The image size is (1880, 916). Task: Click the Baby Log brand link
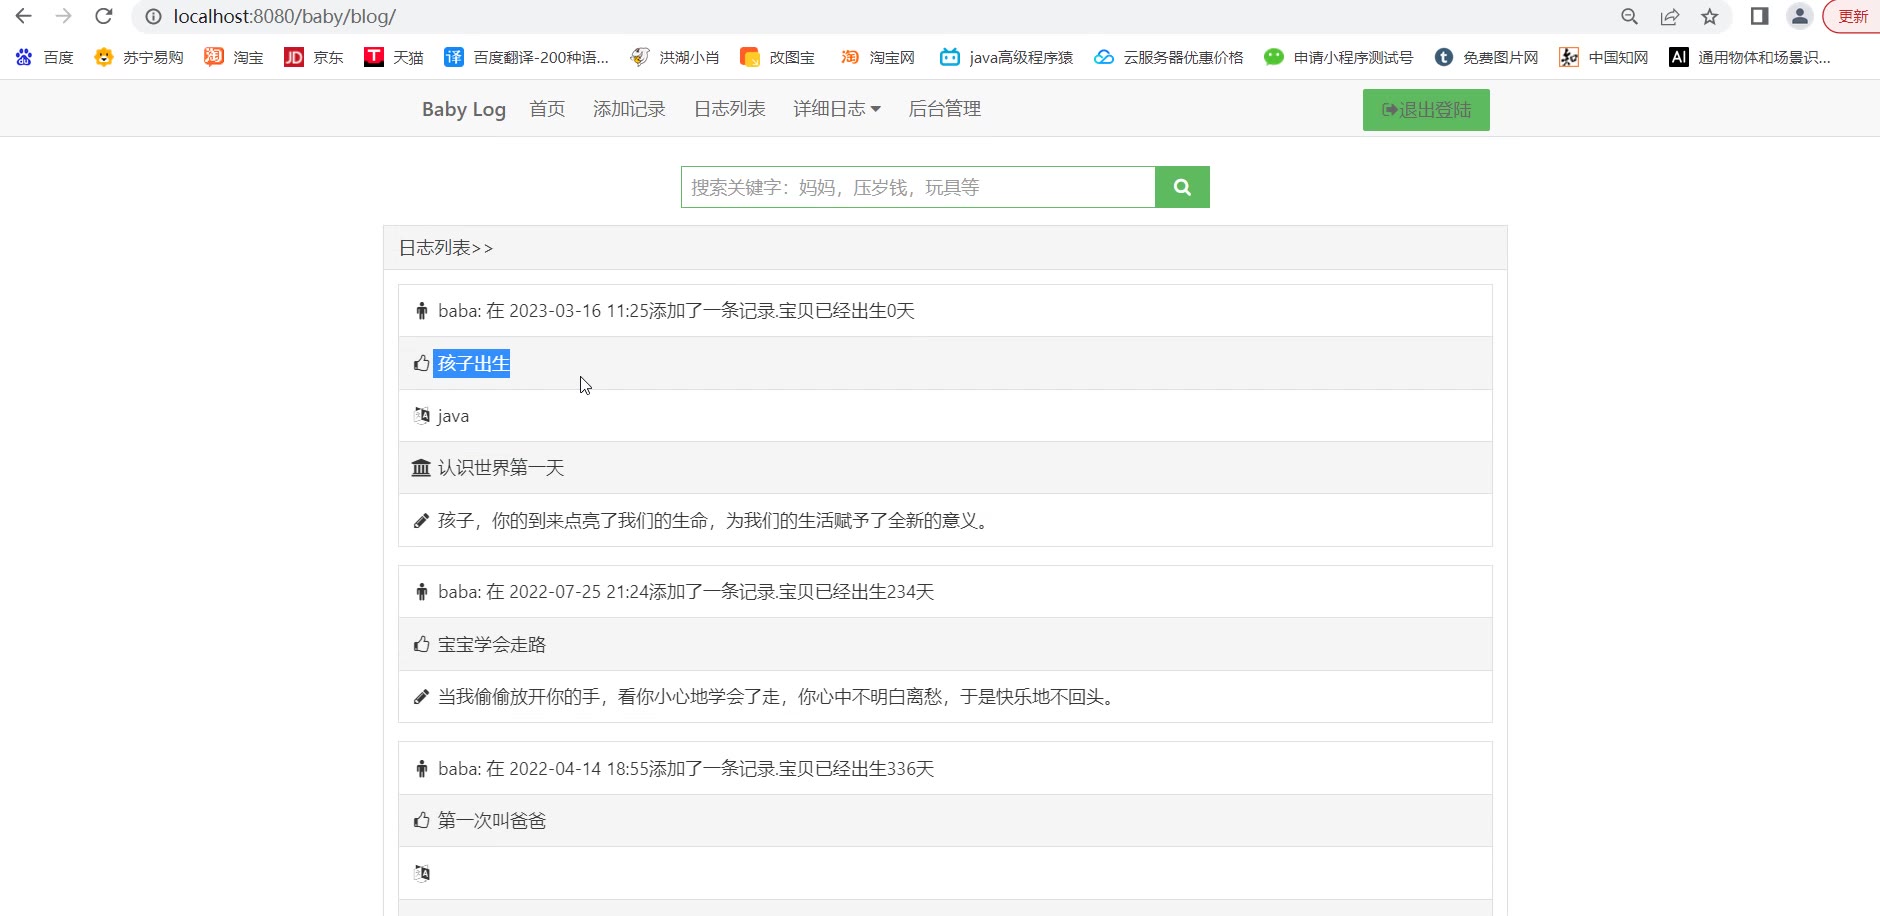pos(463,109)
